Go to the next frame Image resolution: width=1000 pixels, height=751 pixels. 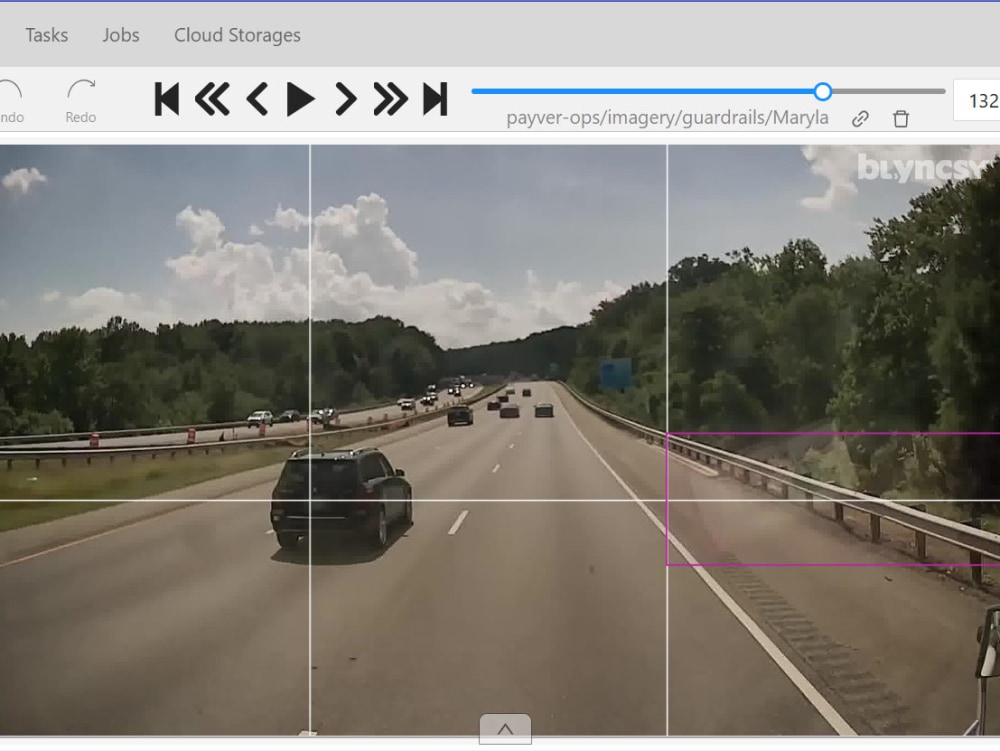[345, 99]
